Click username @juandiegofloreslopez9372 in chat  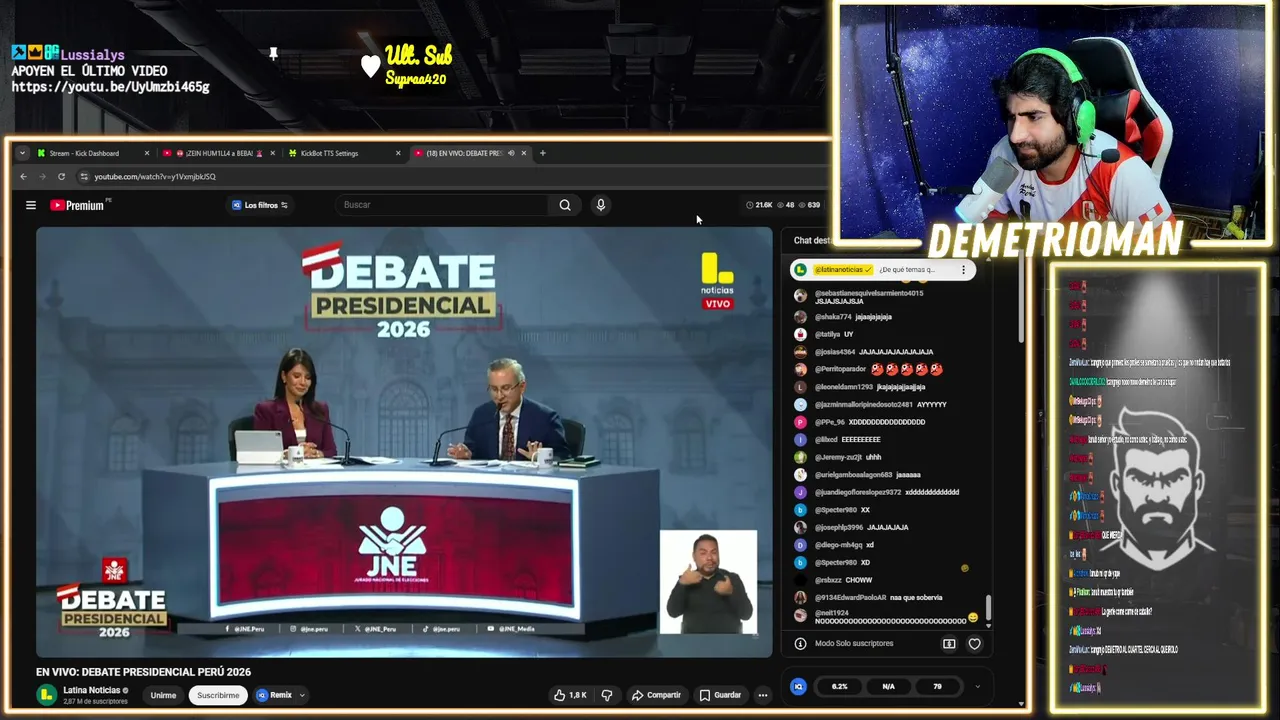click(858, 492)
